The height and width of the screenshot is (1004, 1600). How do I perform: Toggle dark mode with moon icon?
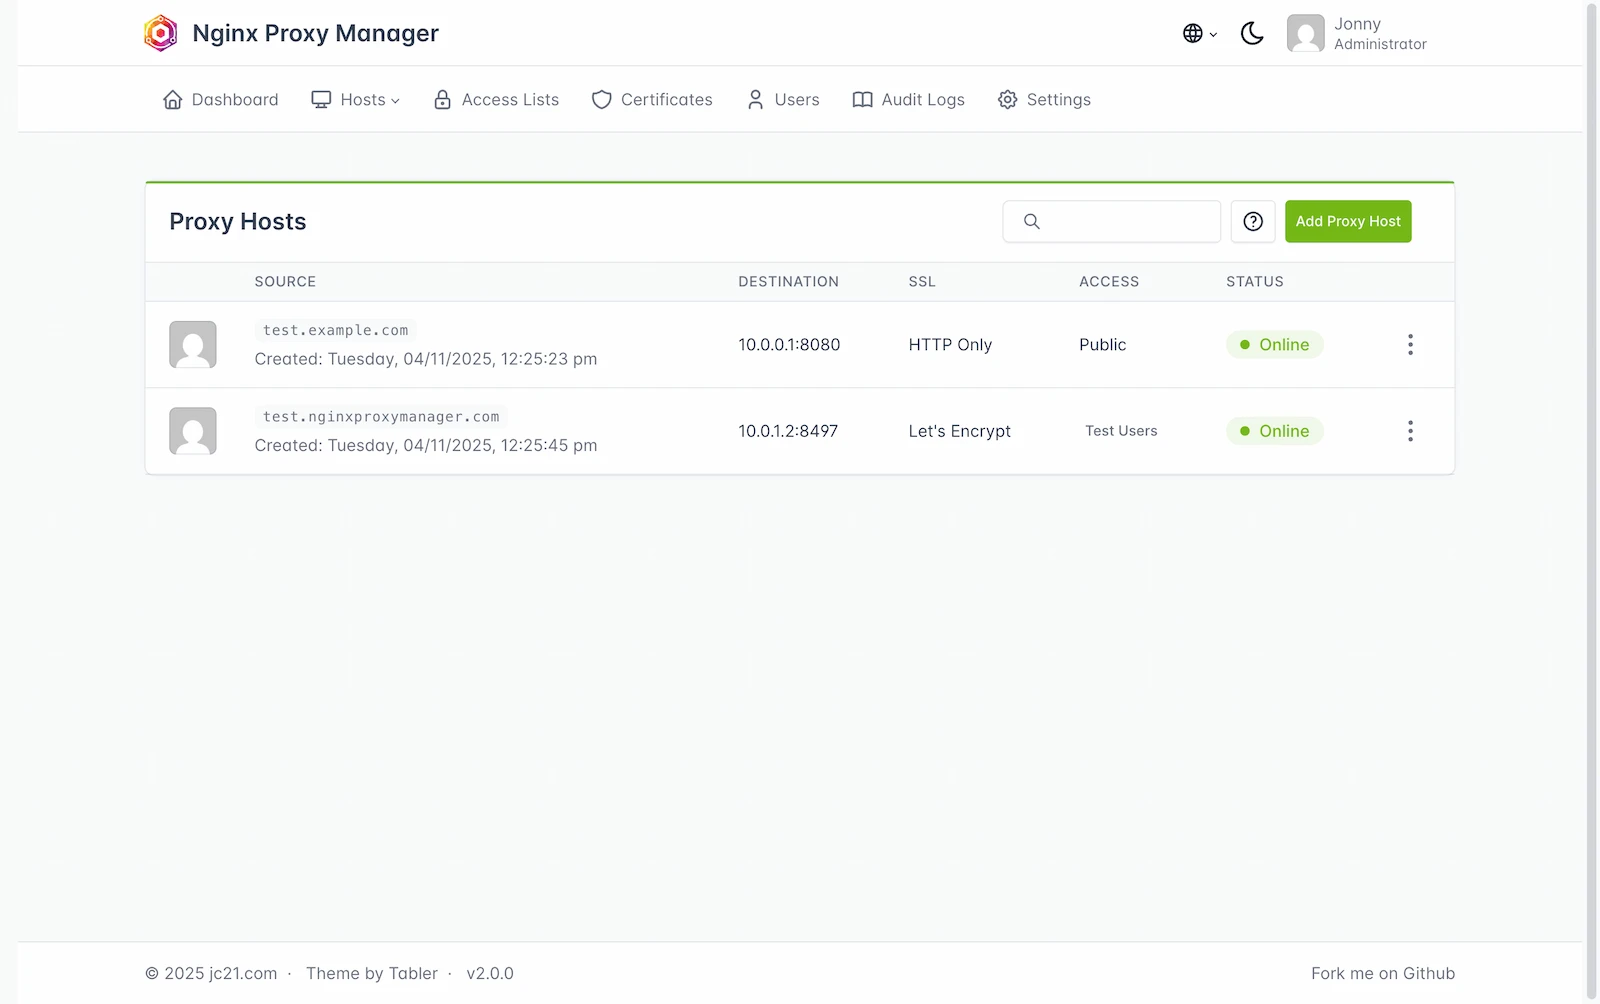(1252, 33)
